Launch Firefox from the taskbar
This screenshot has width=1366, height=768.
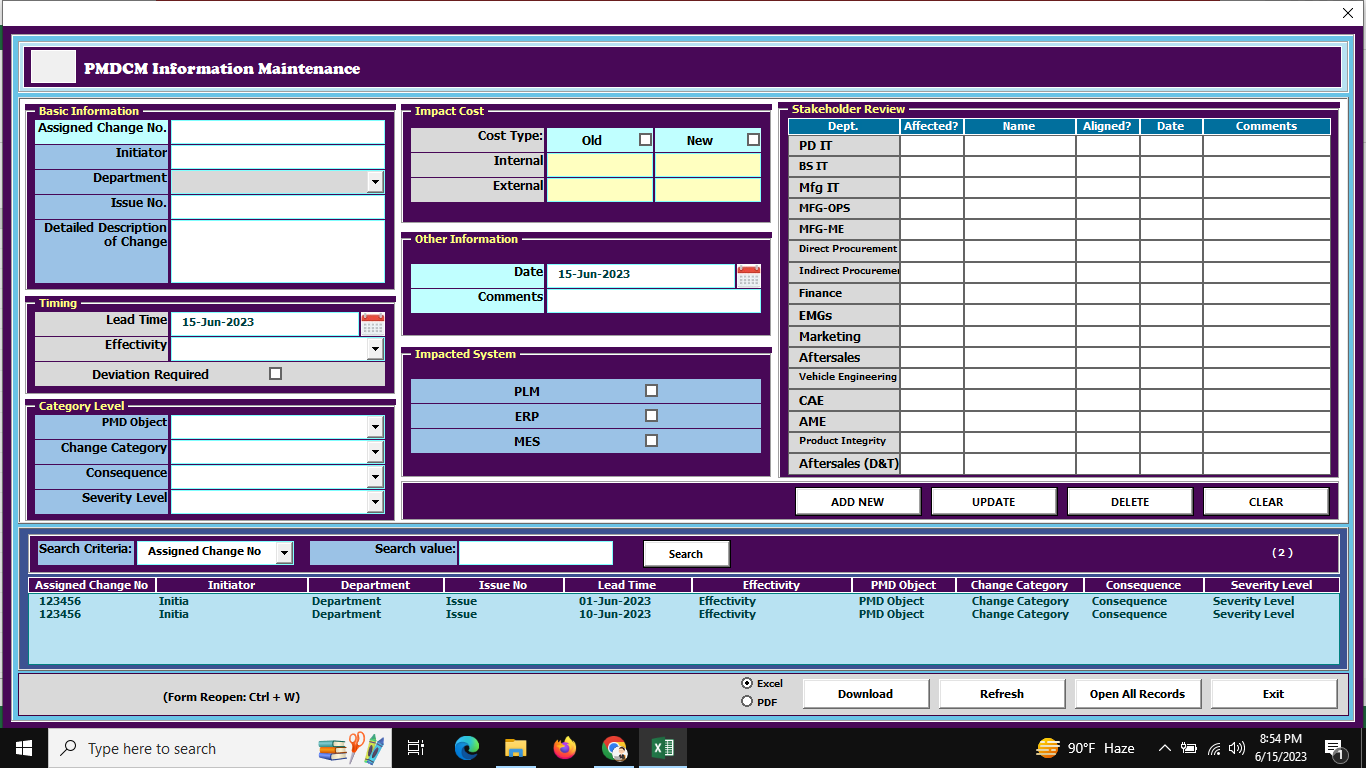(x=565, y=748)
